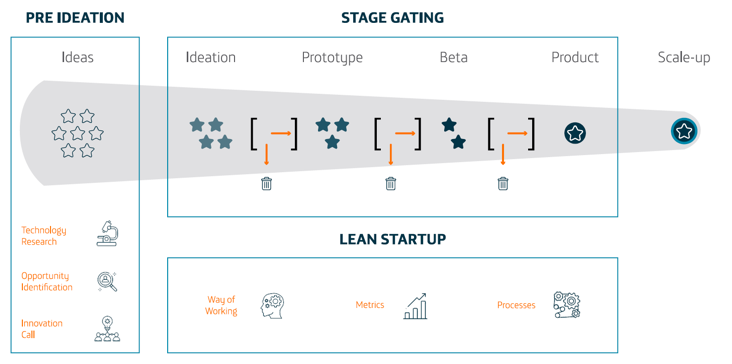
Task: Click the magnifier icon beside Opportunity Identification
Action: 107,281
